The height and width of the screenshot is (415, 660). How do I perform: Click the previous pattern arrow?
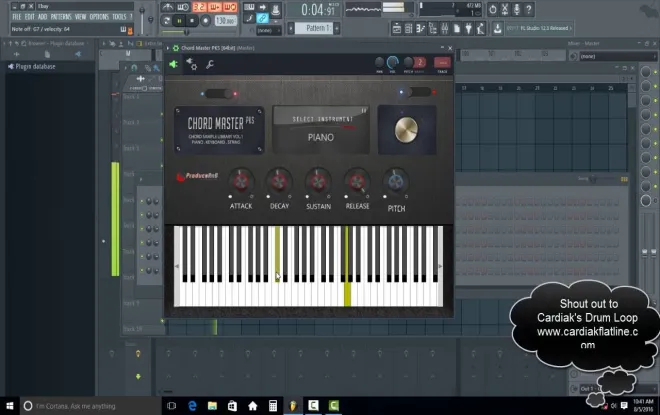(291, 29)
